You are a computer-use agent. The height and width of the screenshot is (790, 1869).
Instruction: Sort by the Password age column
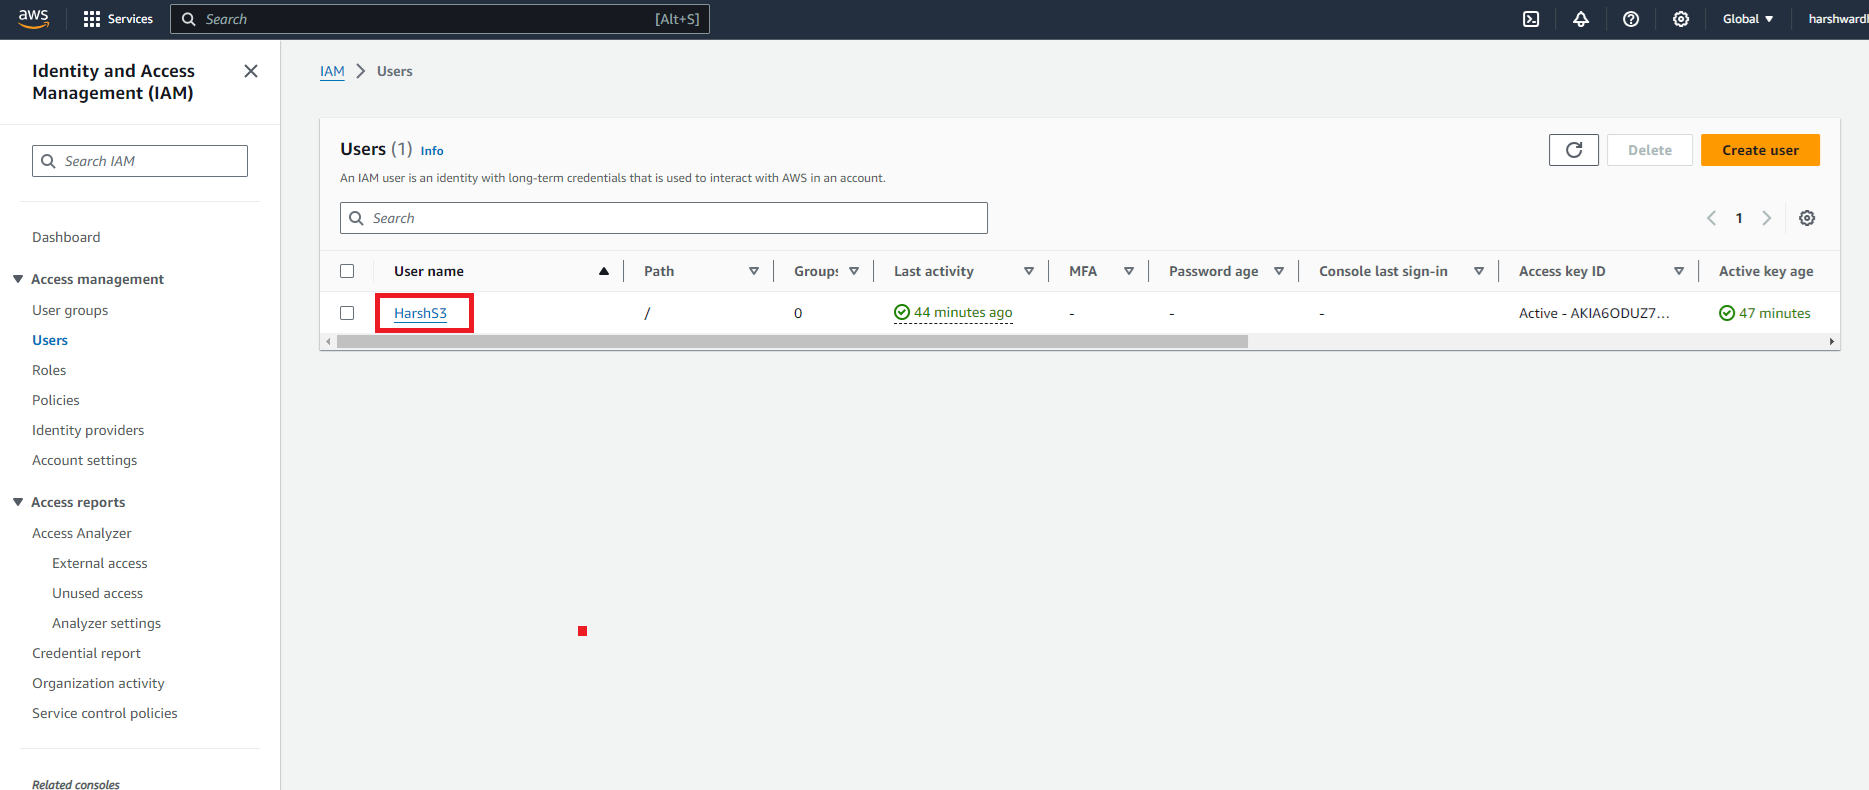point(1279,271)
